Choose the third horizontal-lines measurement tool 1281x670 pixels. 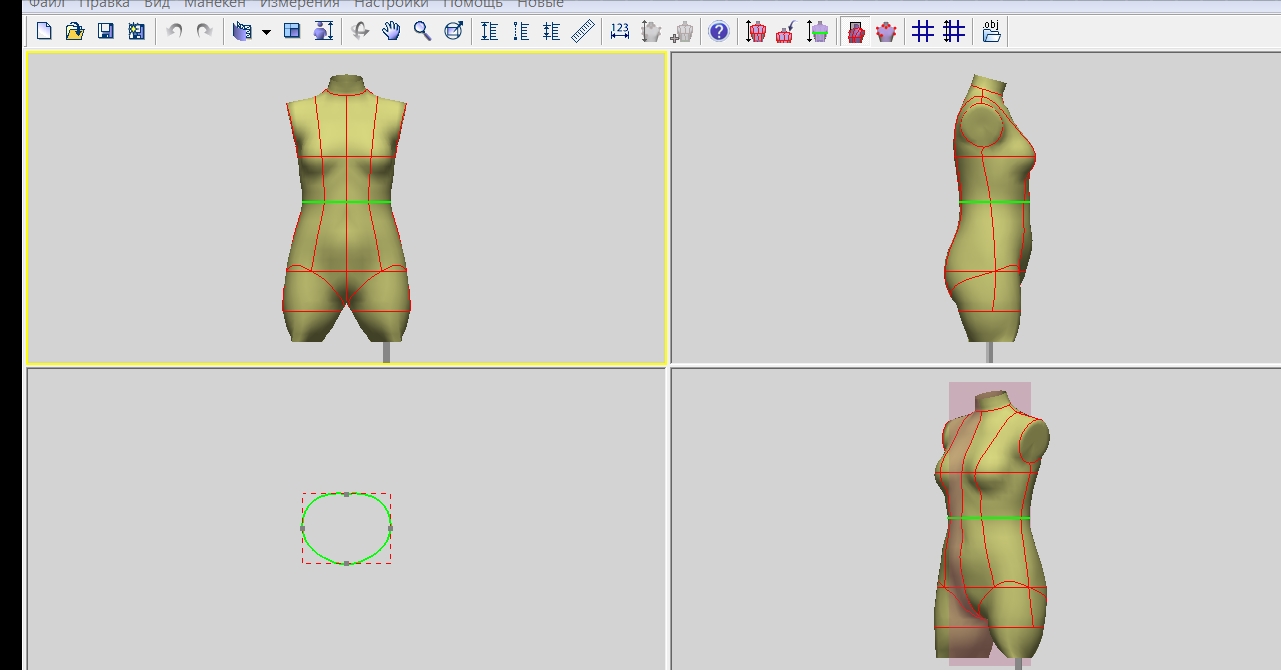coord(551,31)
